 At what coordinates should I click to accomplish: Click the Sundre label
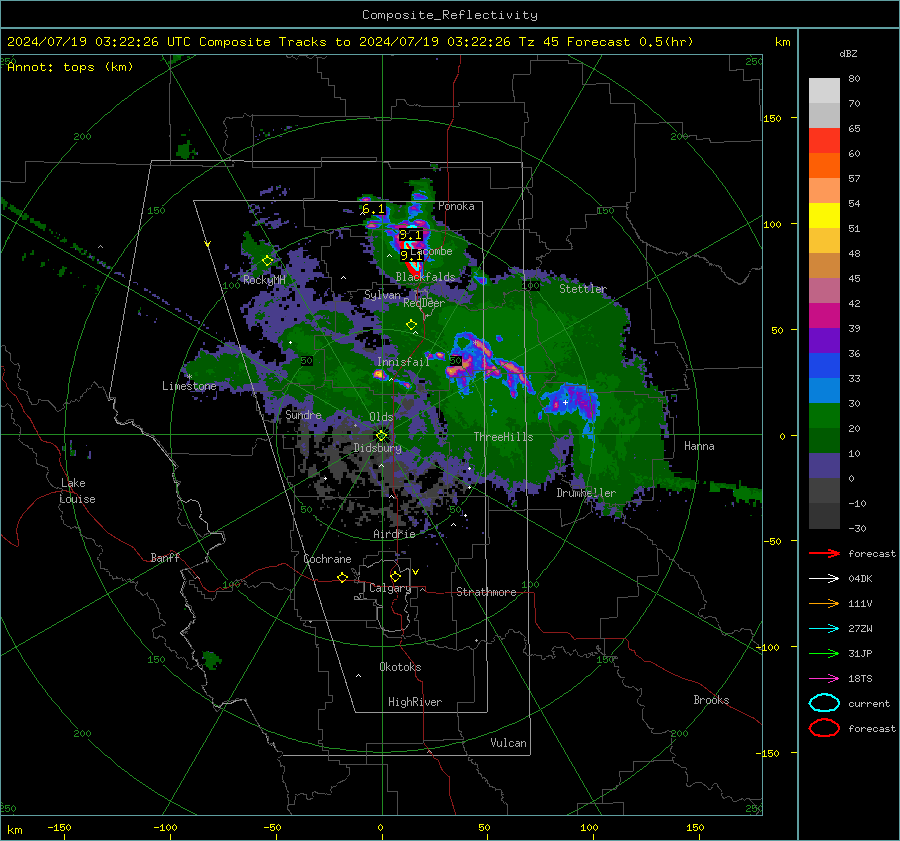[x=303, y=414]
